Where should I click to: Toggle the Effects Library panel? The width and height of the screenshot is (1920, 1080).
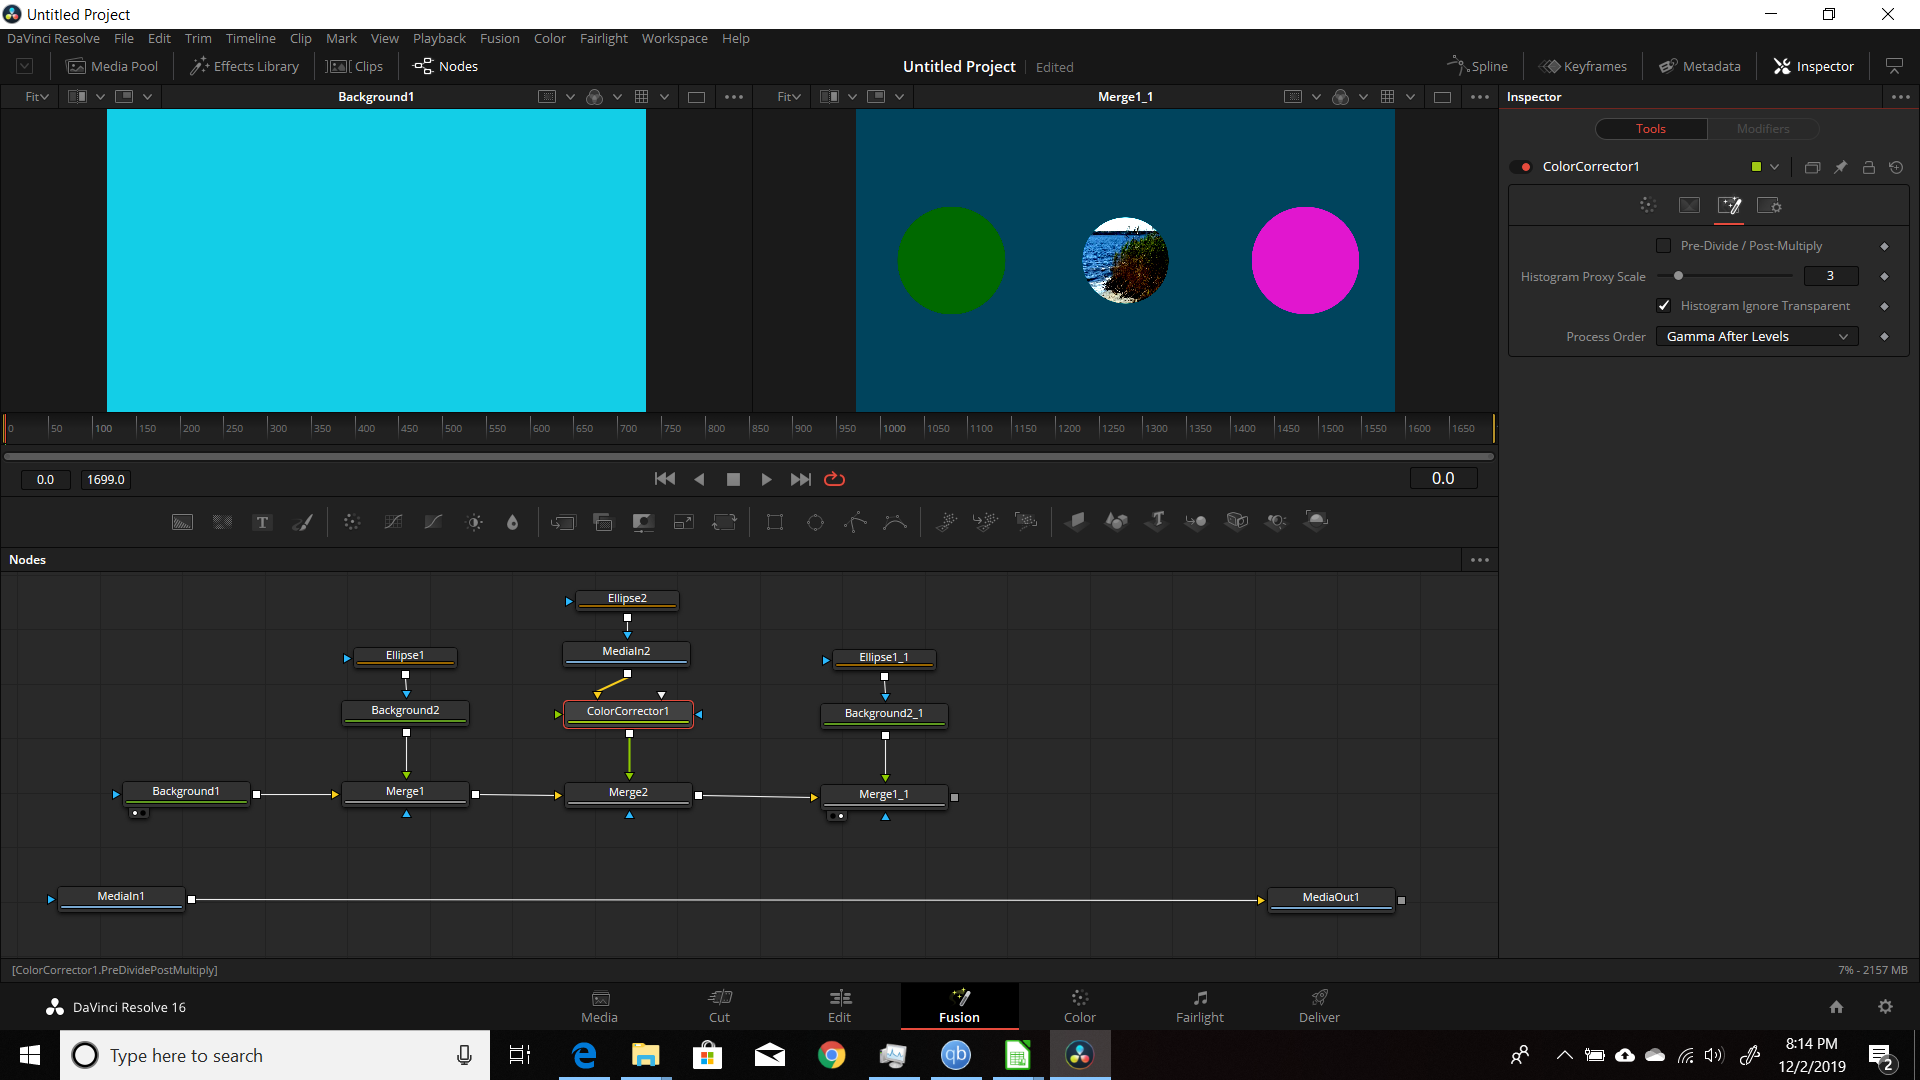[245, 66]
